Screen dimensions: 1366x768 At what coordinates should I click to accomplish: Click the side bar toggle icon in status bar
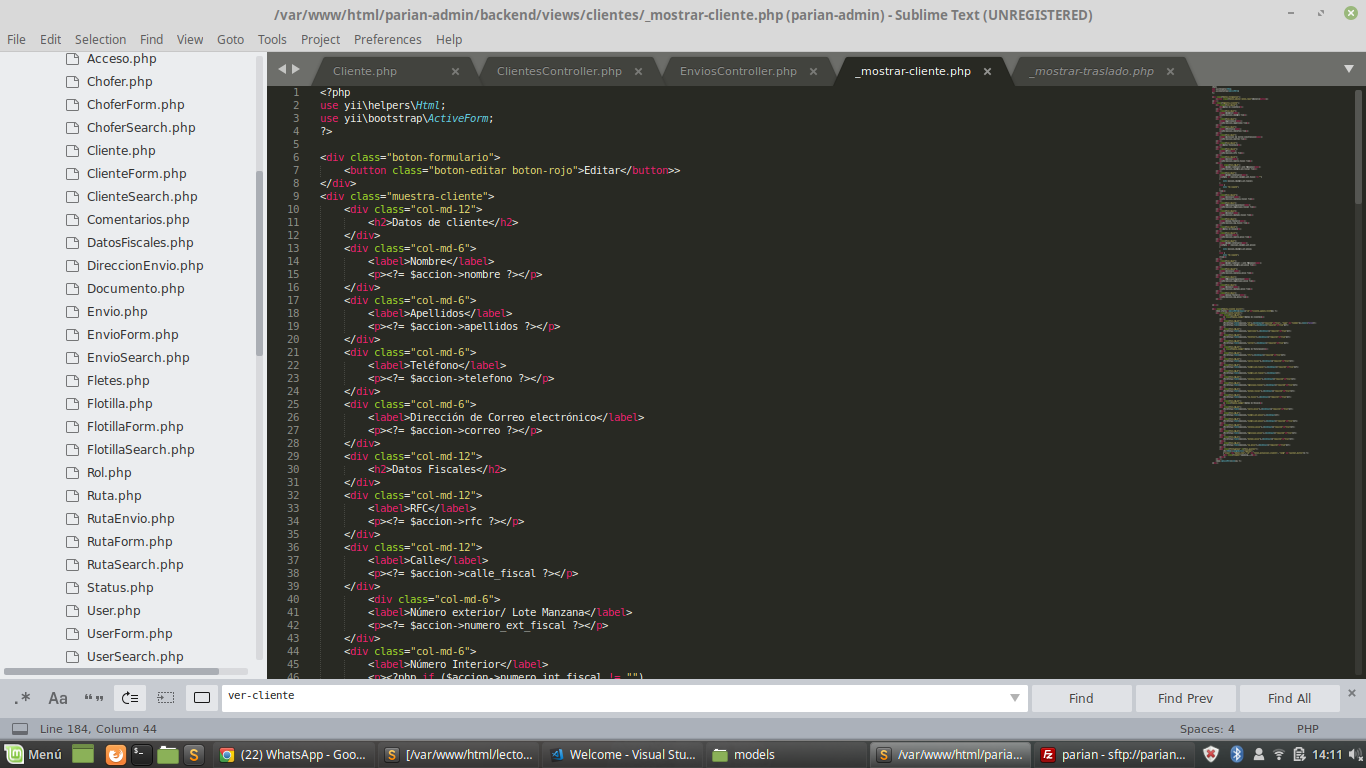pos(20,729)
